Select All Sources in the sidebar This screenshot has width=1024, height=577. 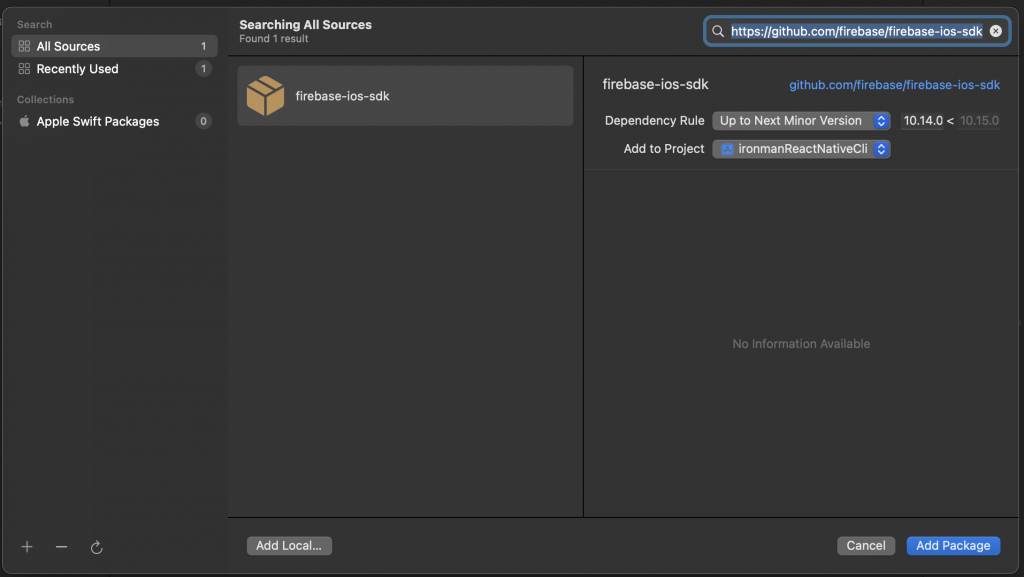point(114,46)
